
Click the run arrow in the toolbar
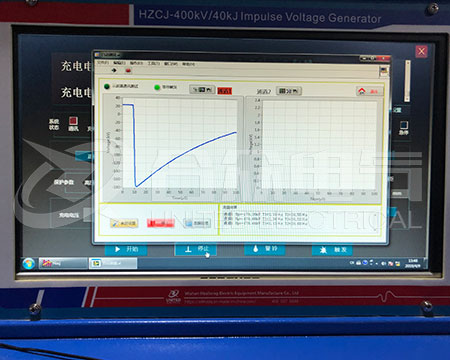[114, 70]
